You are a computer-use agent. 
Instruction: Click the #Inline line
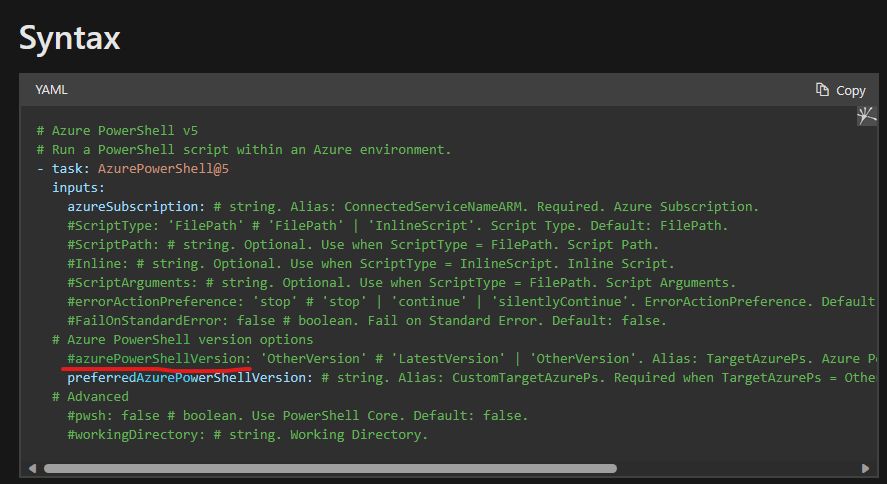tap(371, 263)
